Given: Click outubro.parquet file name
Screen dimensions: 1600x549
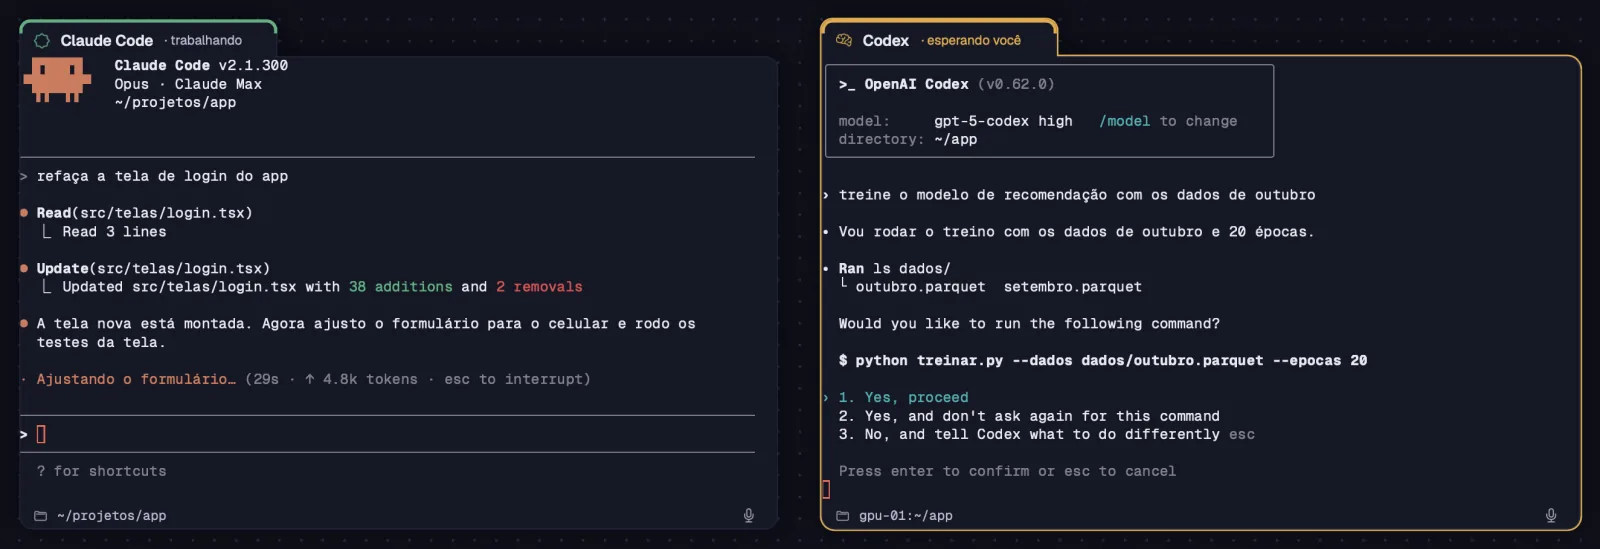Looking at the screenshot, I should click(x=920, y=287).
